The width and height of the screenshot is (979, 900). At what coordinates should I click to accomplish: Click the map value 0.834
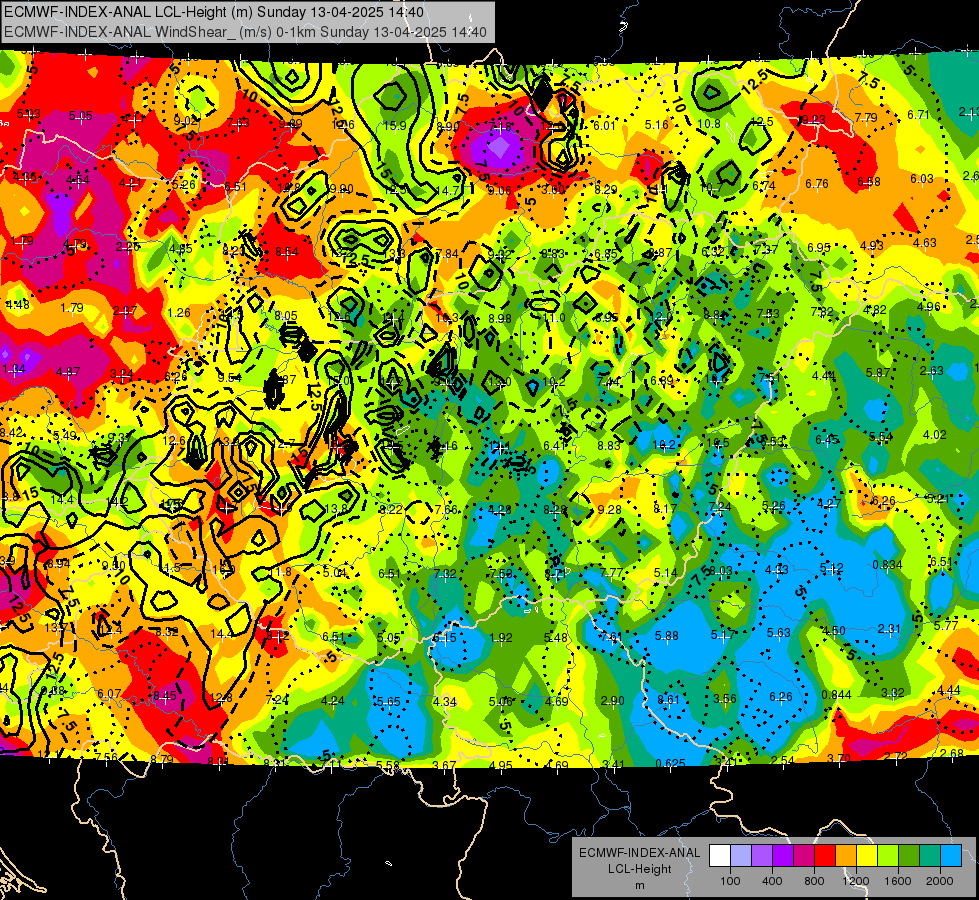(x=887, y=565)
